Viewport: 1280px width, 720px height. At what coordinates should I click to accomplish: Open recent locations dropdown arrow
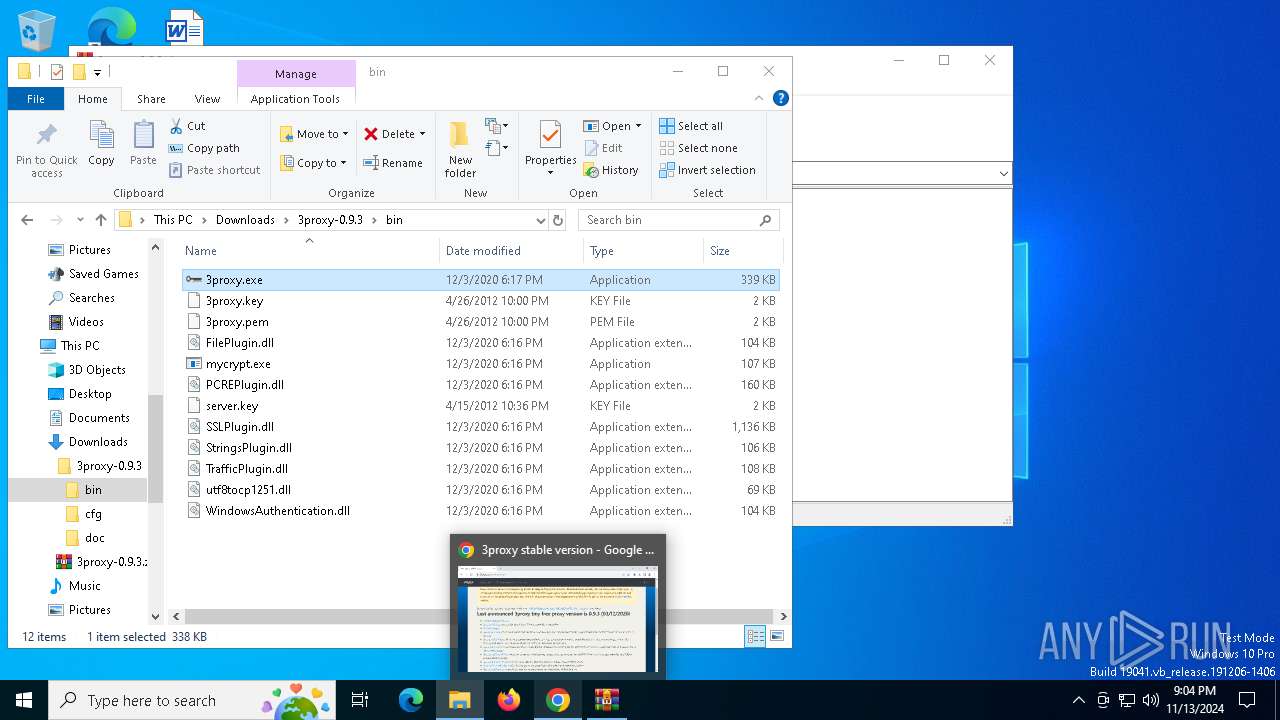click(x=80, y=220)
